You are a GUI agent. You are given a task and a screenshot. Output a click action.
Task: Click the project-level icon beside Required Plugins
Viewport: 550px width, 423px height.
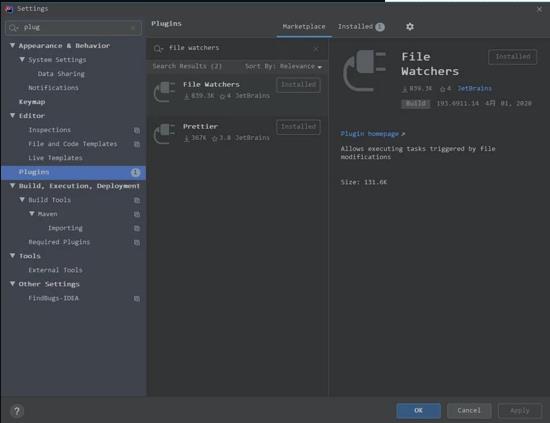tap(137, 242)
